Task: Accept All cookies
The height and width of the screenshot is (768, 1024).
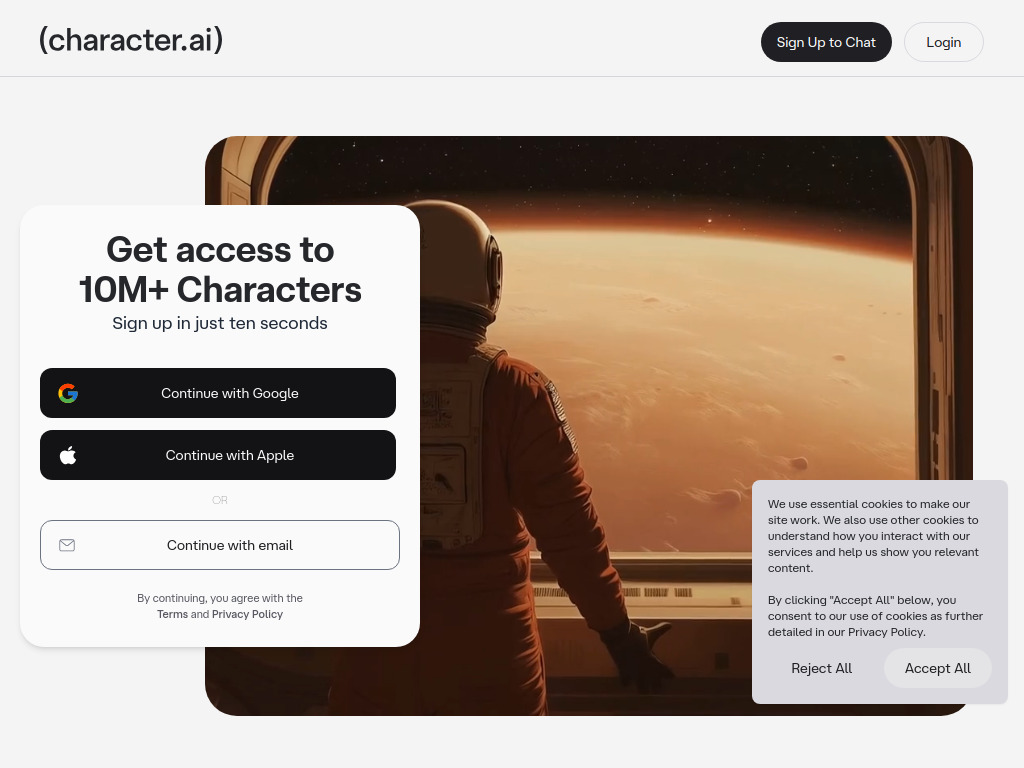Action: tap(938, 668)
